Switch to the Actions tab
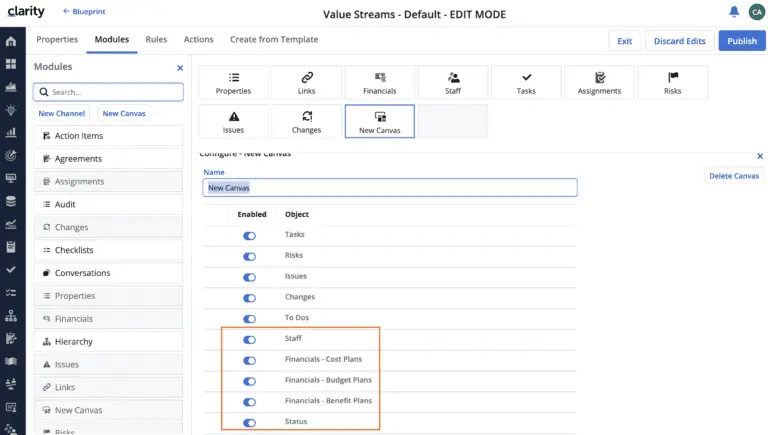Image resolution: width=768 pixels, height=435 pixels. 198,40
